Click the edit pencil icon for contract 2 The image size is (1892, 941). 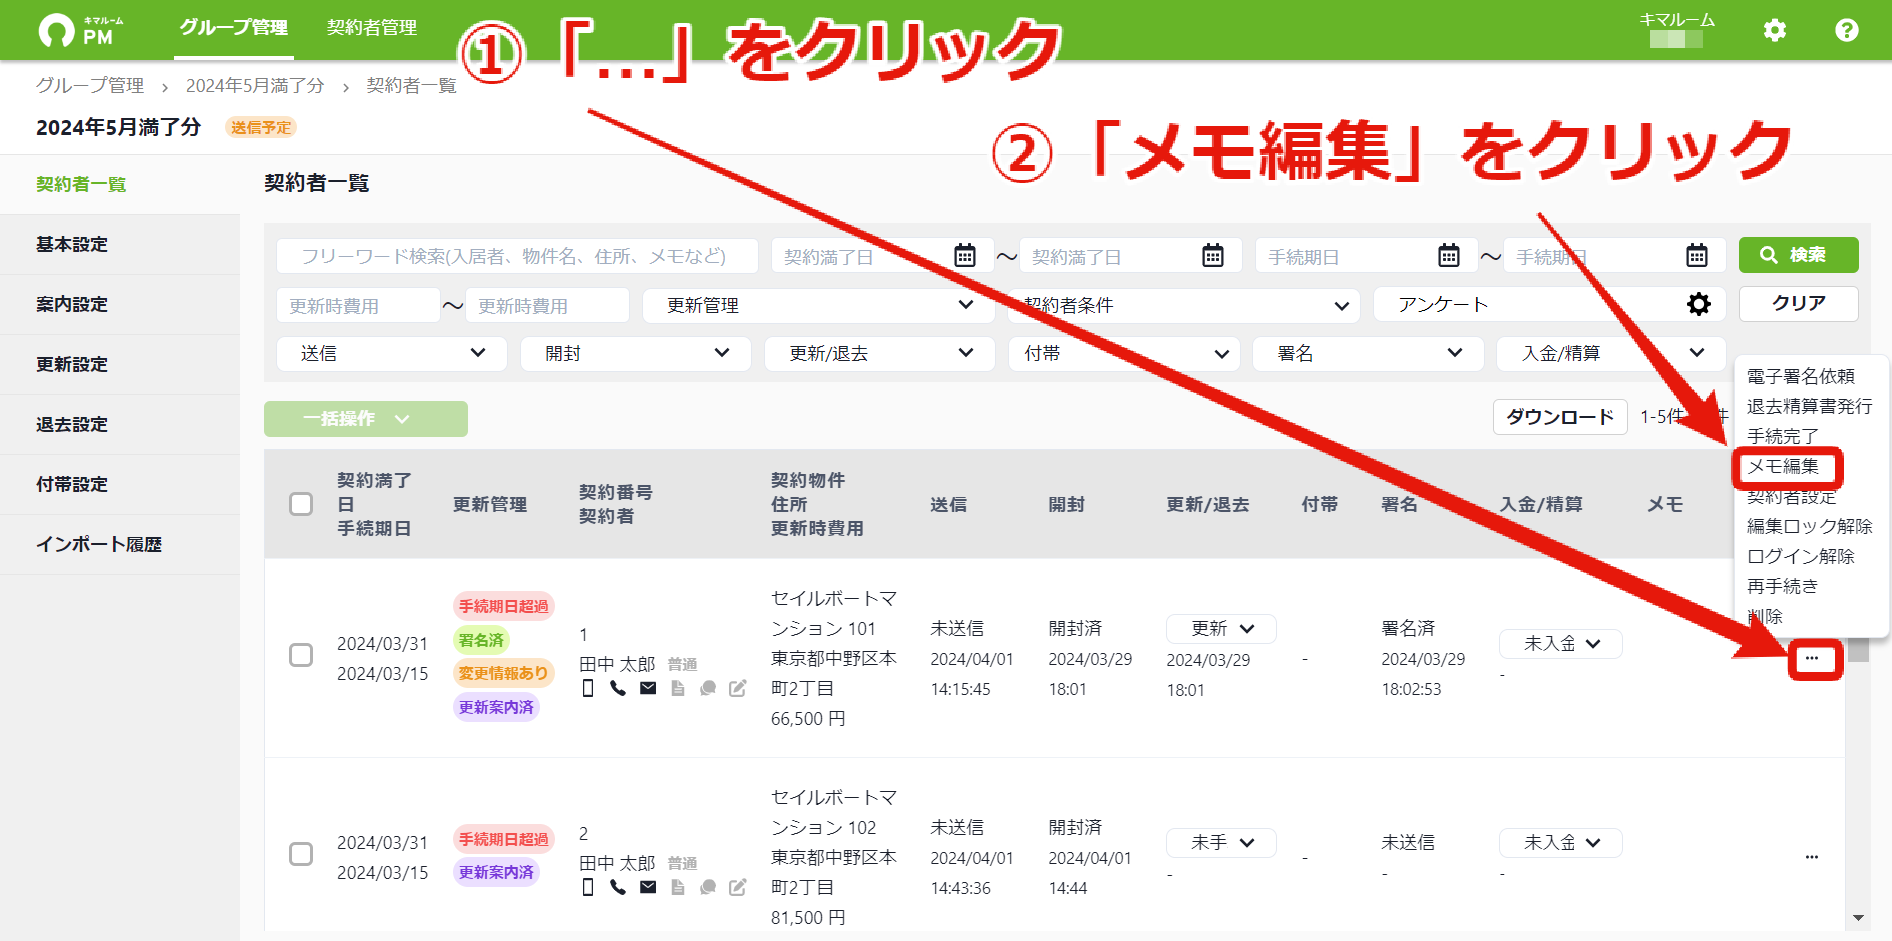[x=738, y=887]
